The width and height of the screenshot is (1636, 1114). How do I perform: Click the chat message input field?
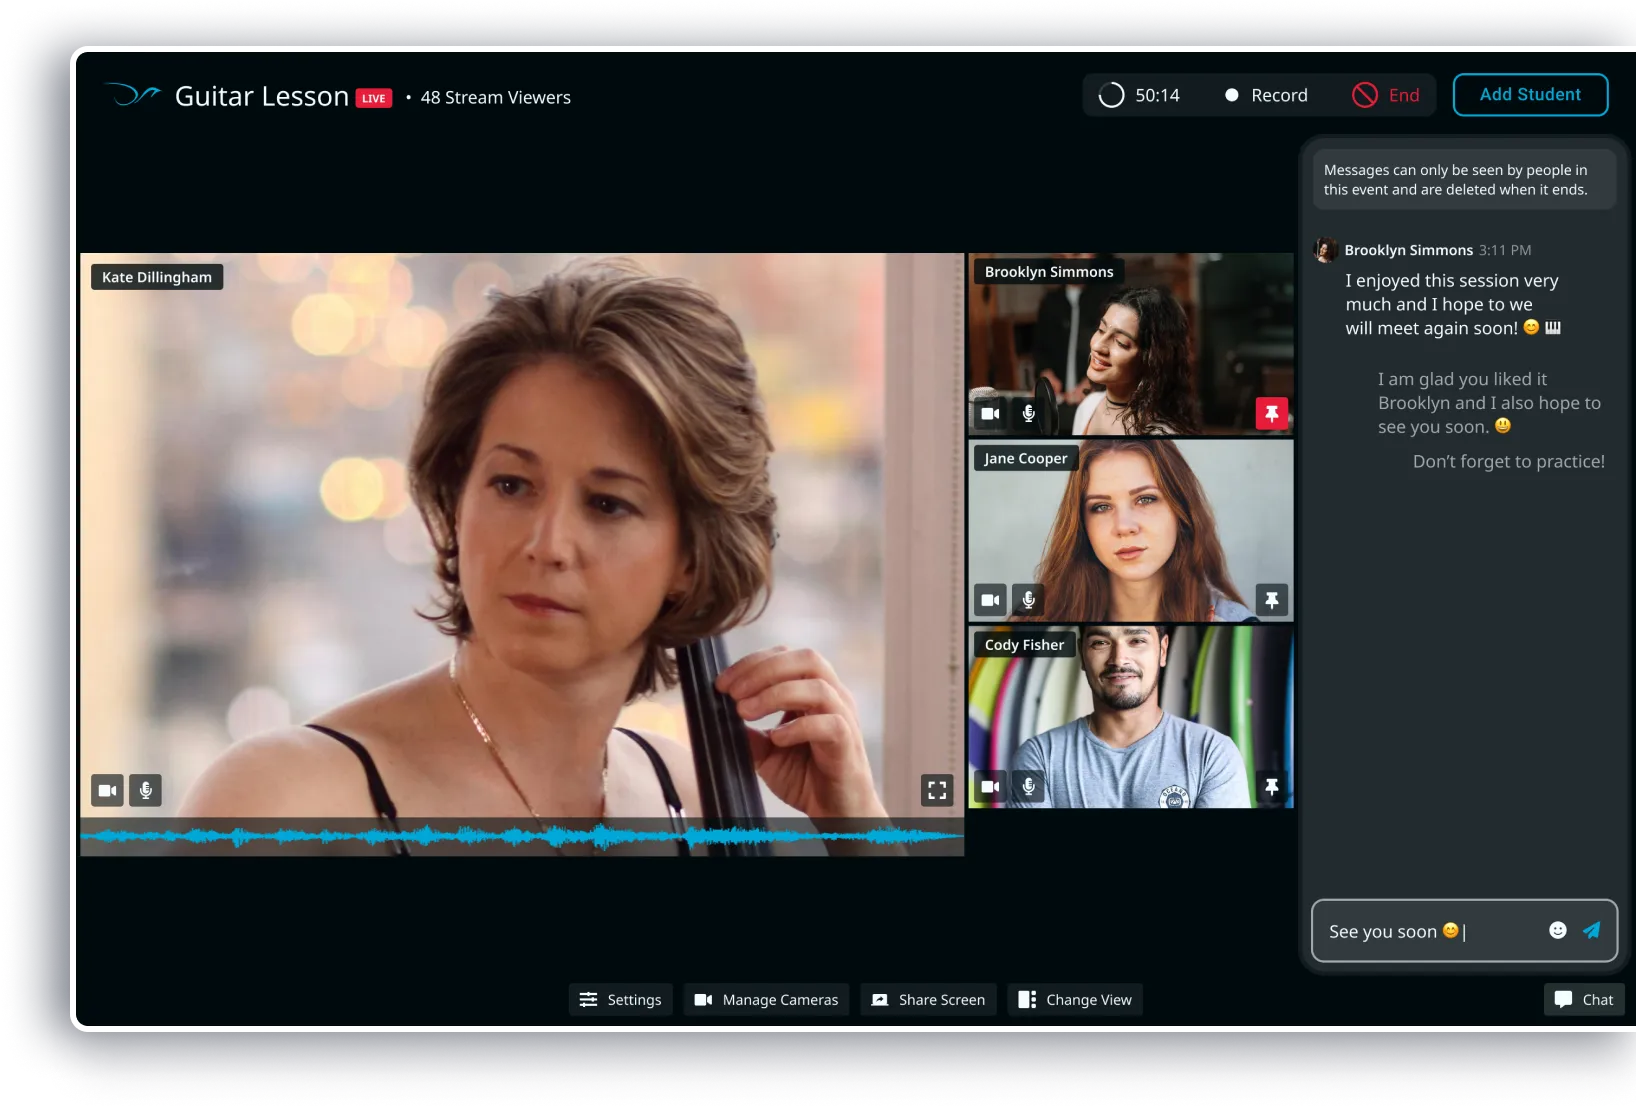tap(1430, 931)
